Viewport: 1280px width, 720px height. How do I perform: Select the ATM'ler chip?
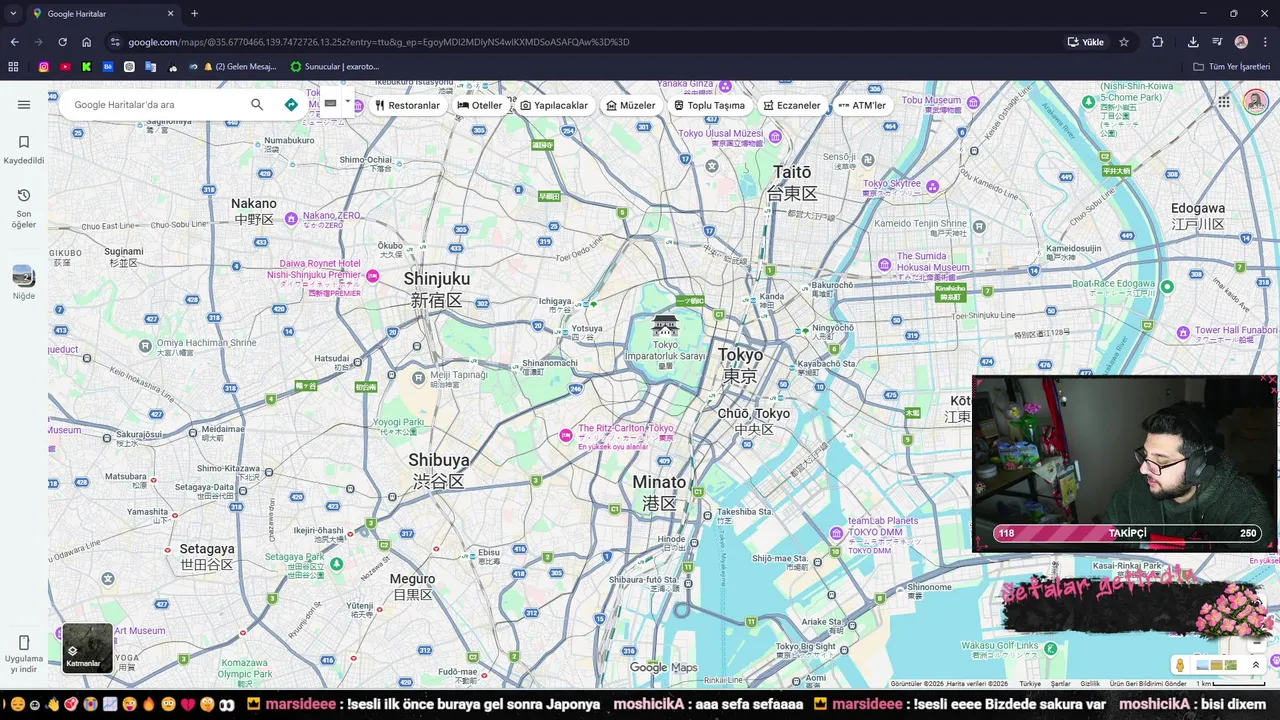pos(862,105)
